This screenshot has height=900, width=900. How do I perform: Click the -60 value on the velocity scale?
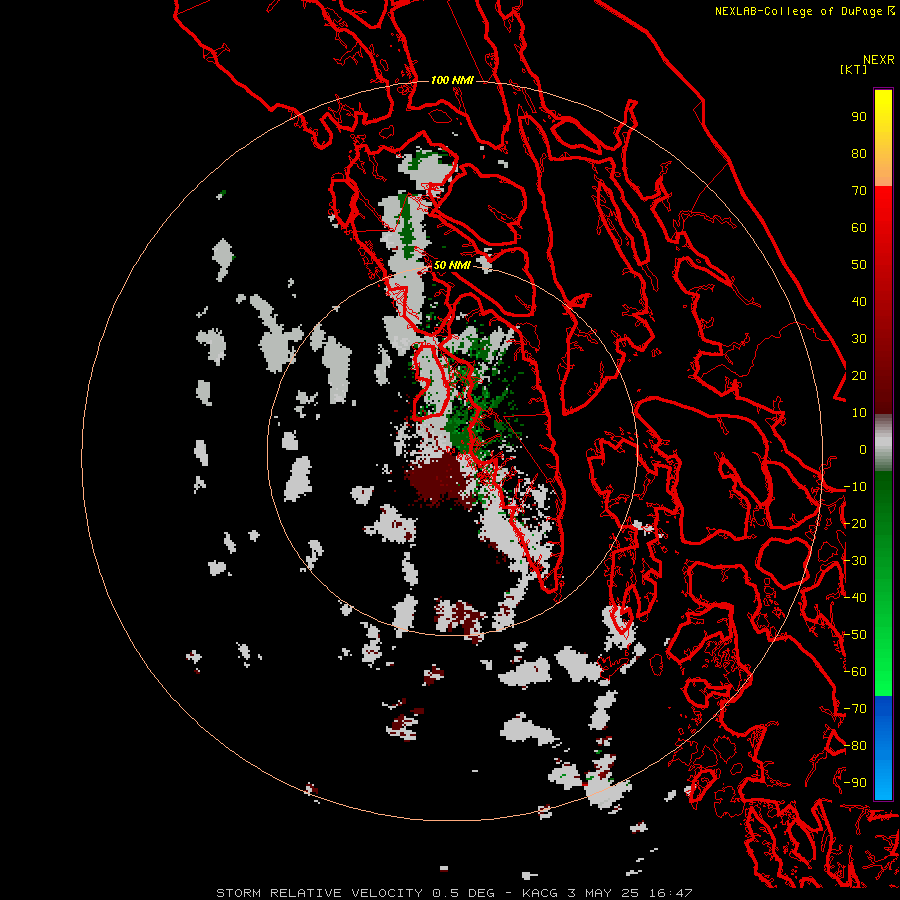click(x=855, y=672)
